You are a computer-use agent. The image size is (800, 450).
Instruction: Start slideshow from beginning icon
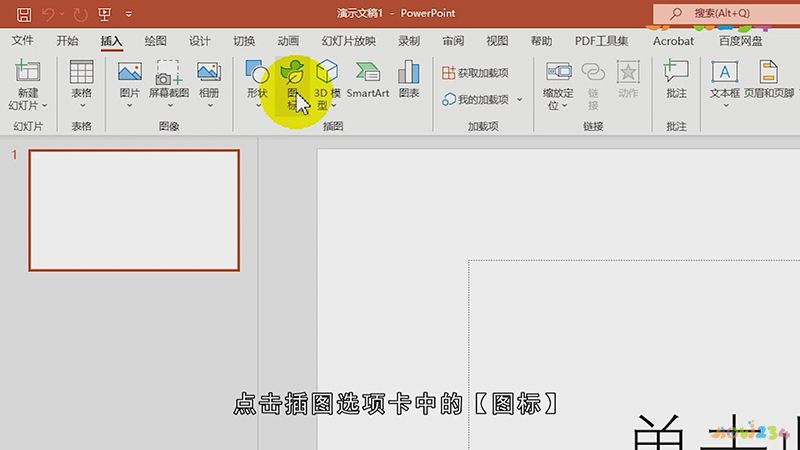coord(105,14)
